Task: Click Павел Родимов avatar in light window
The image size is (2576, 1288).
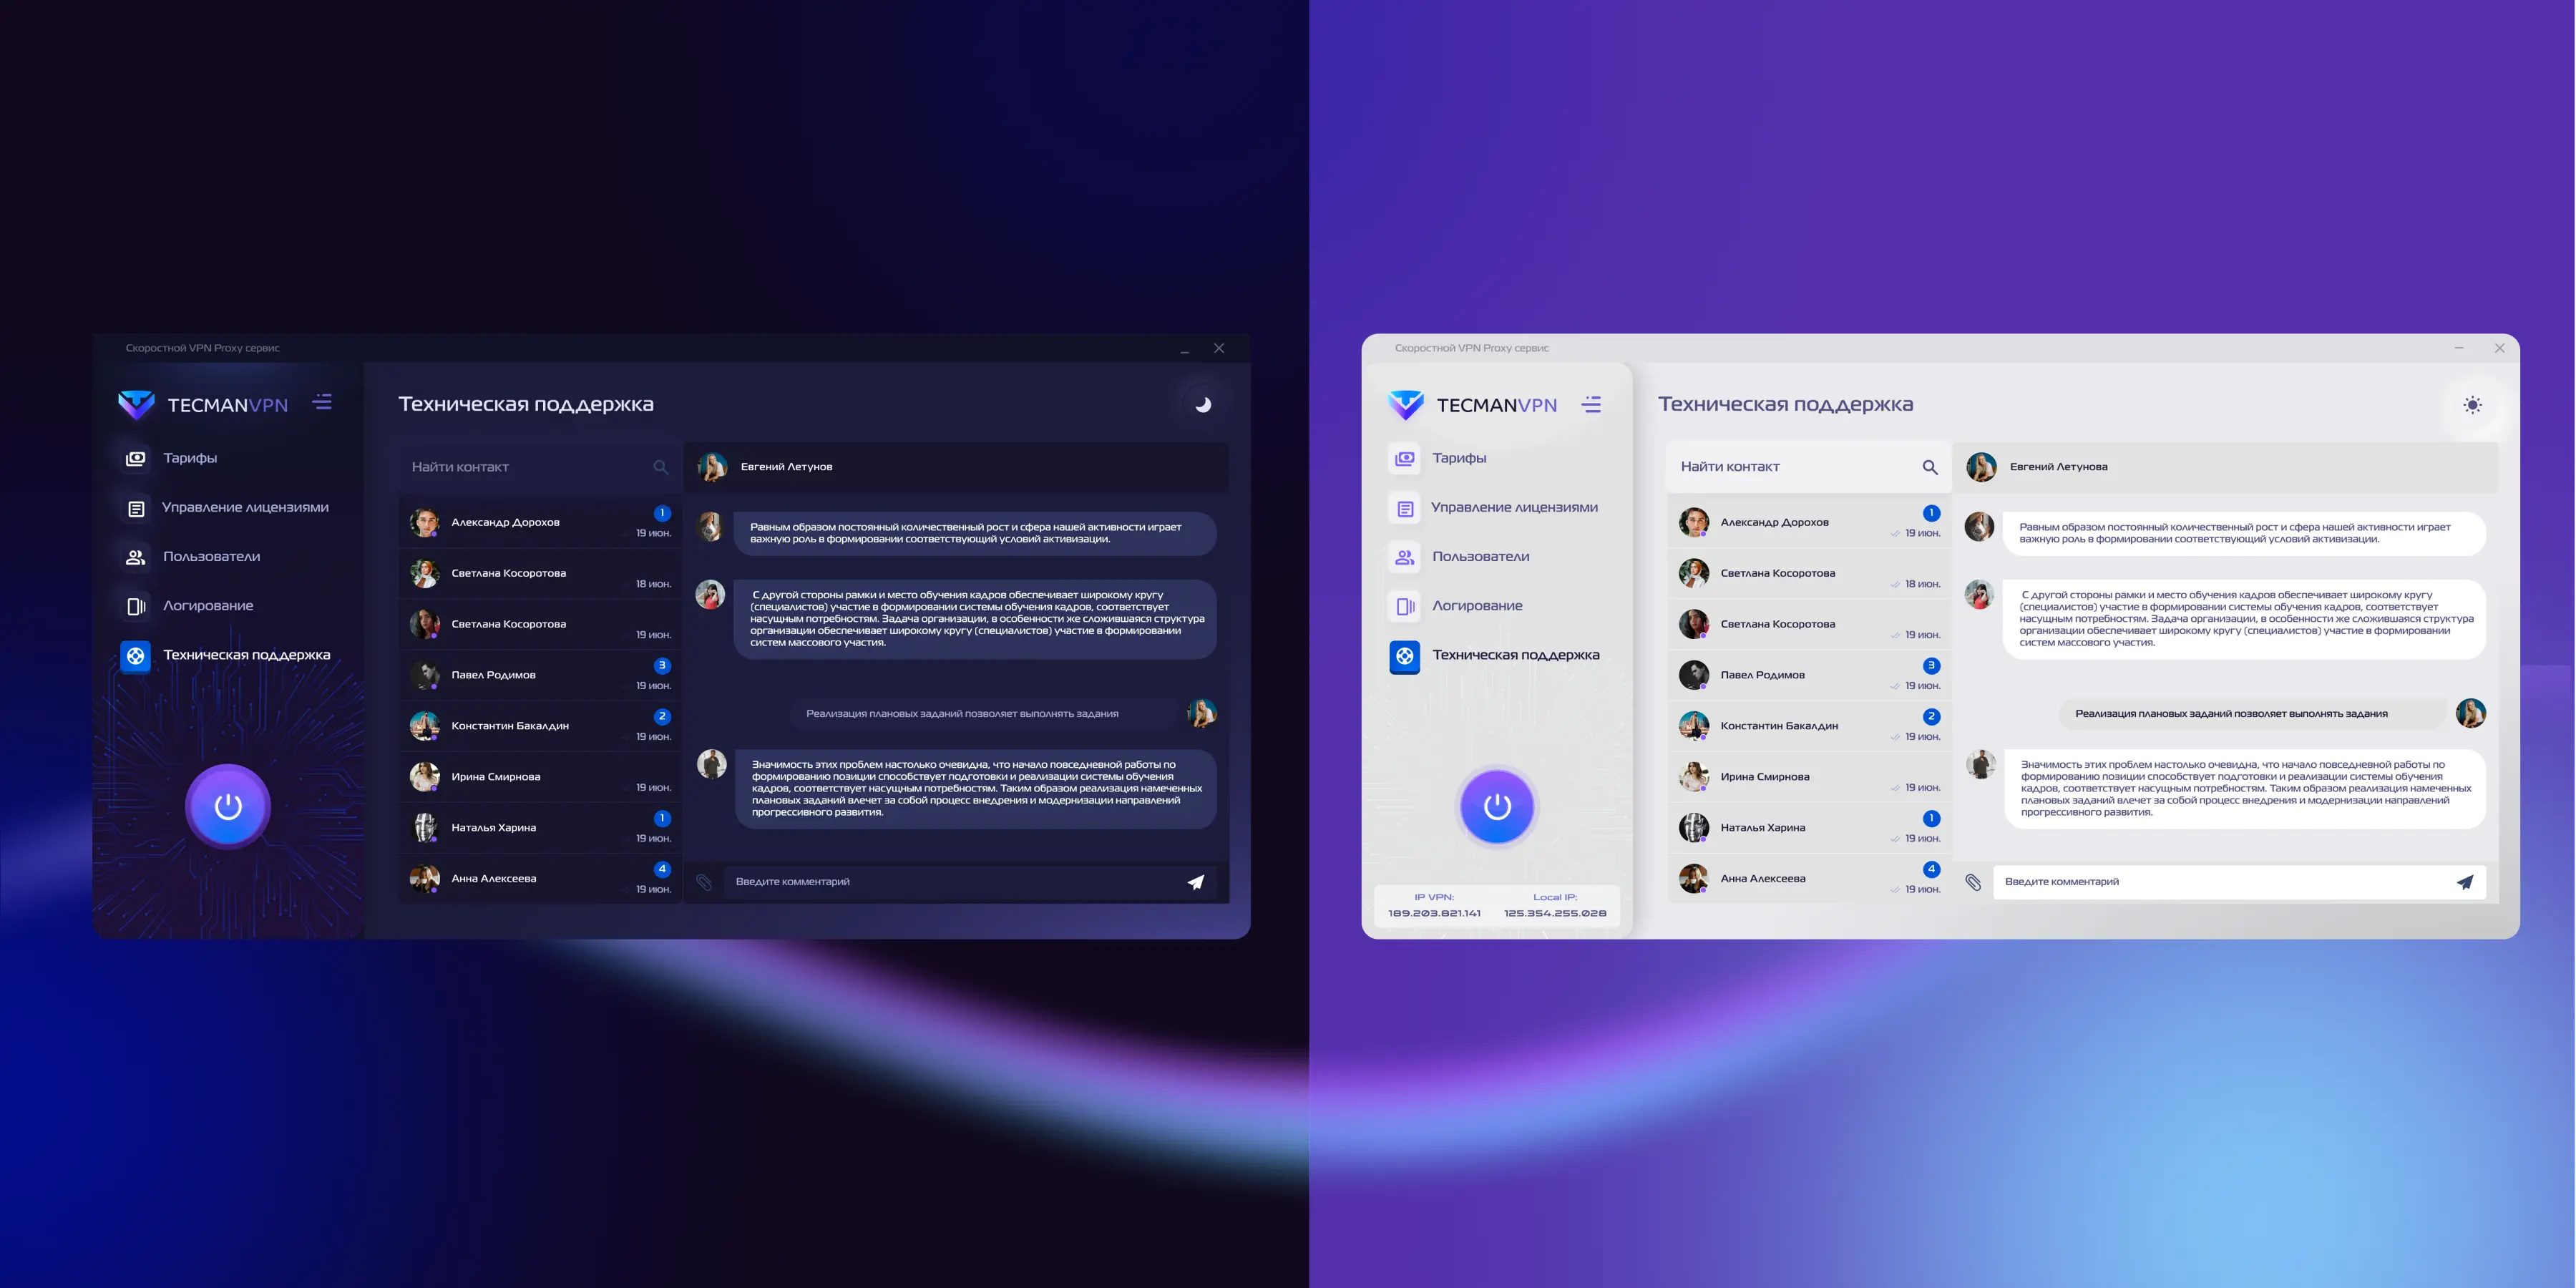Action: pyautogui.click(x=1693, y=675)
